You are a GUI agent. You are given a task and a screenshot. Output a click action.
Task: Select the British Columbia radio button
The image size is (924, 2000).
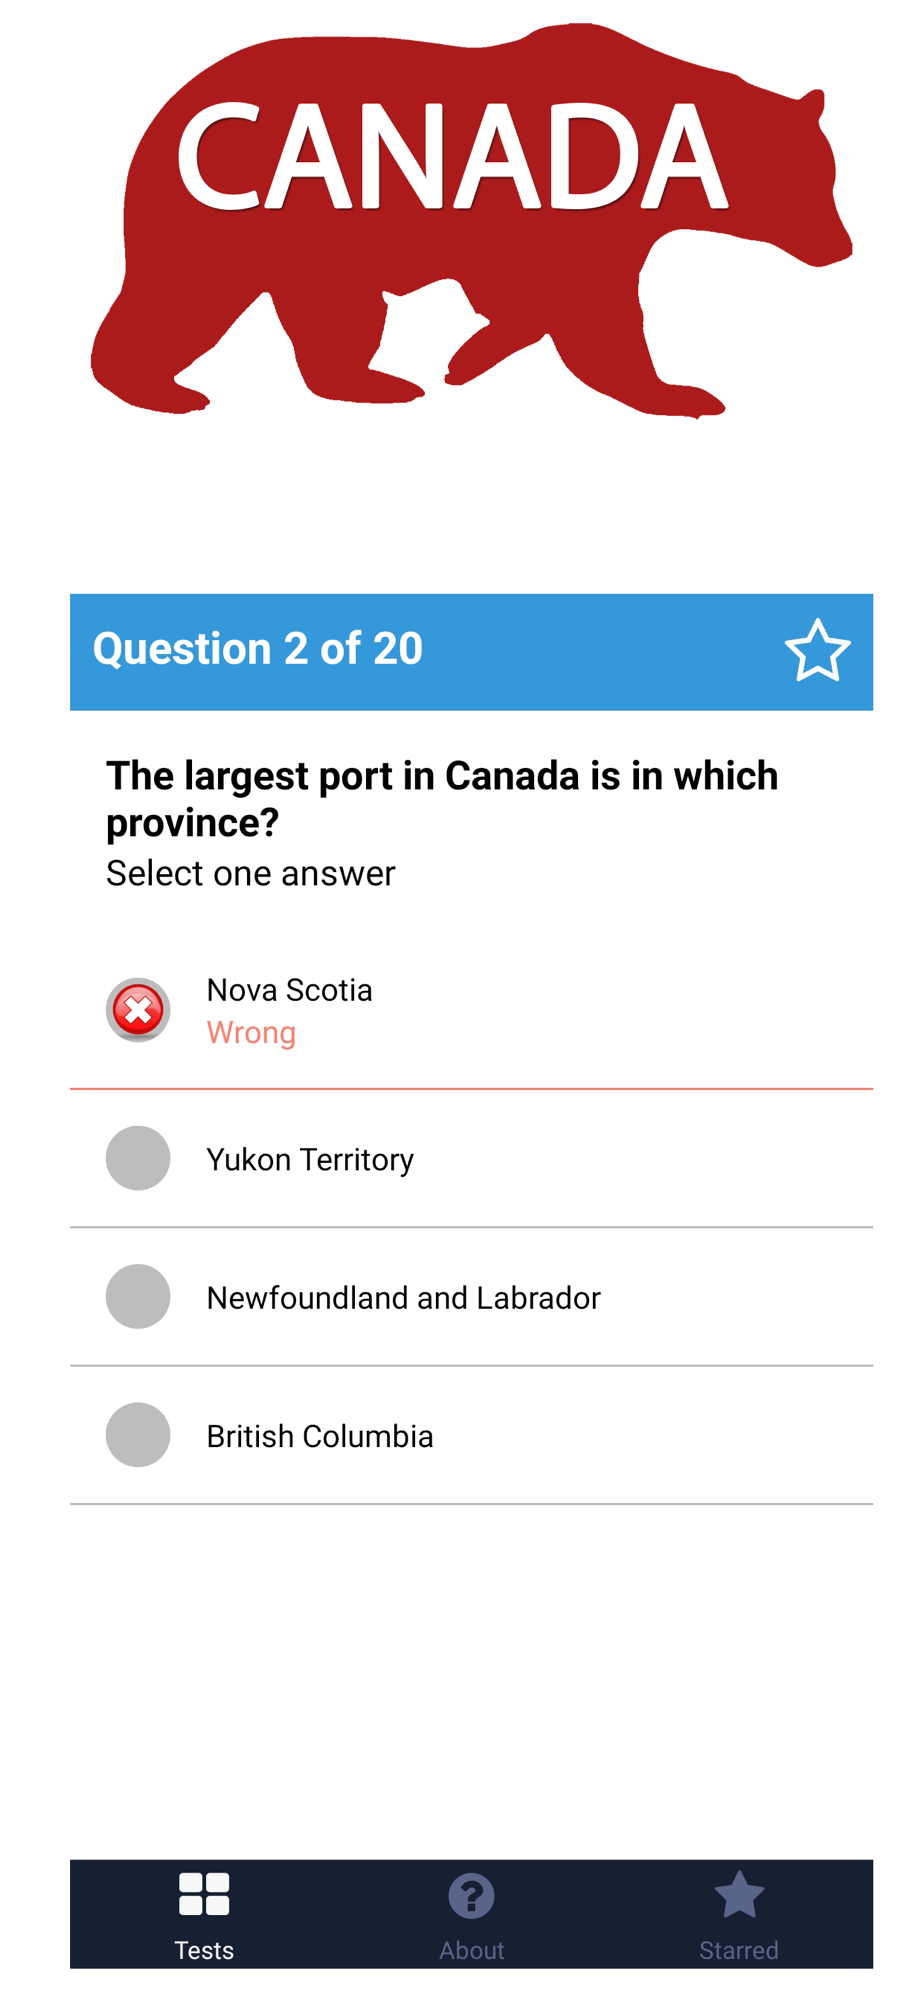click(138, 1435)
